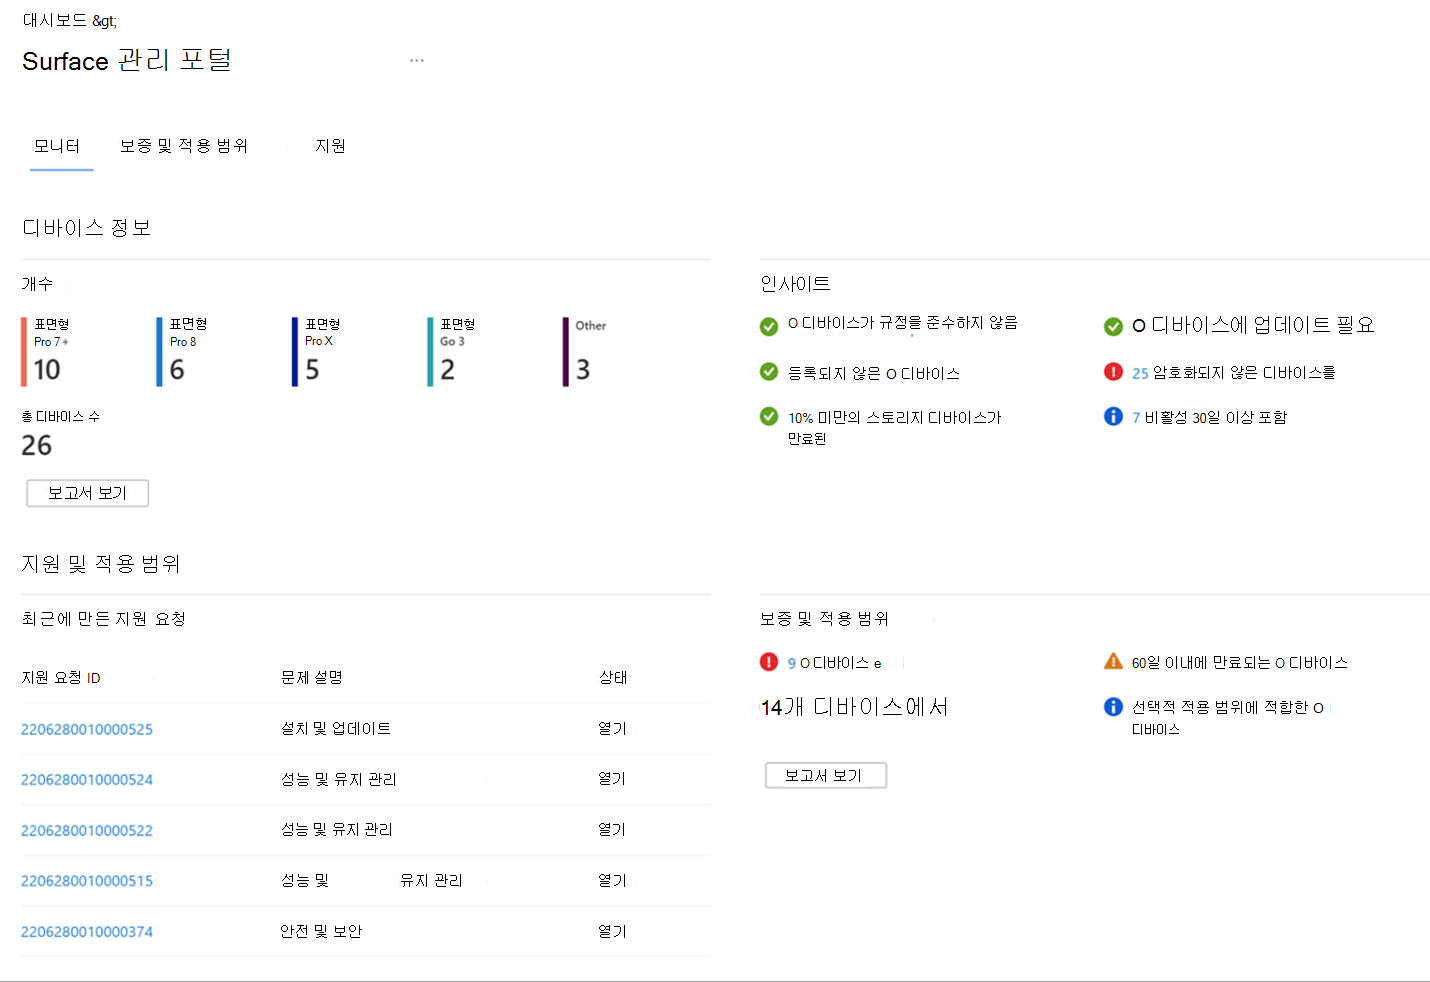Screen dimensions: 1430x982
Task: Click 보고서 보기 button under device count
Action: point(88,493)
